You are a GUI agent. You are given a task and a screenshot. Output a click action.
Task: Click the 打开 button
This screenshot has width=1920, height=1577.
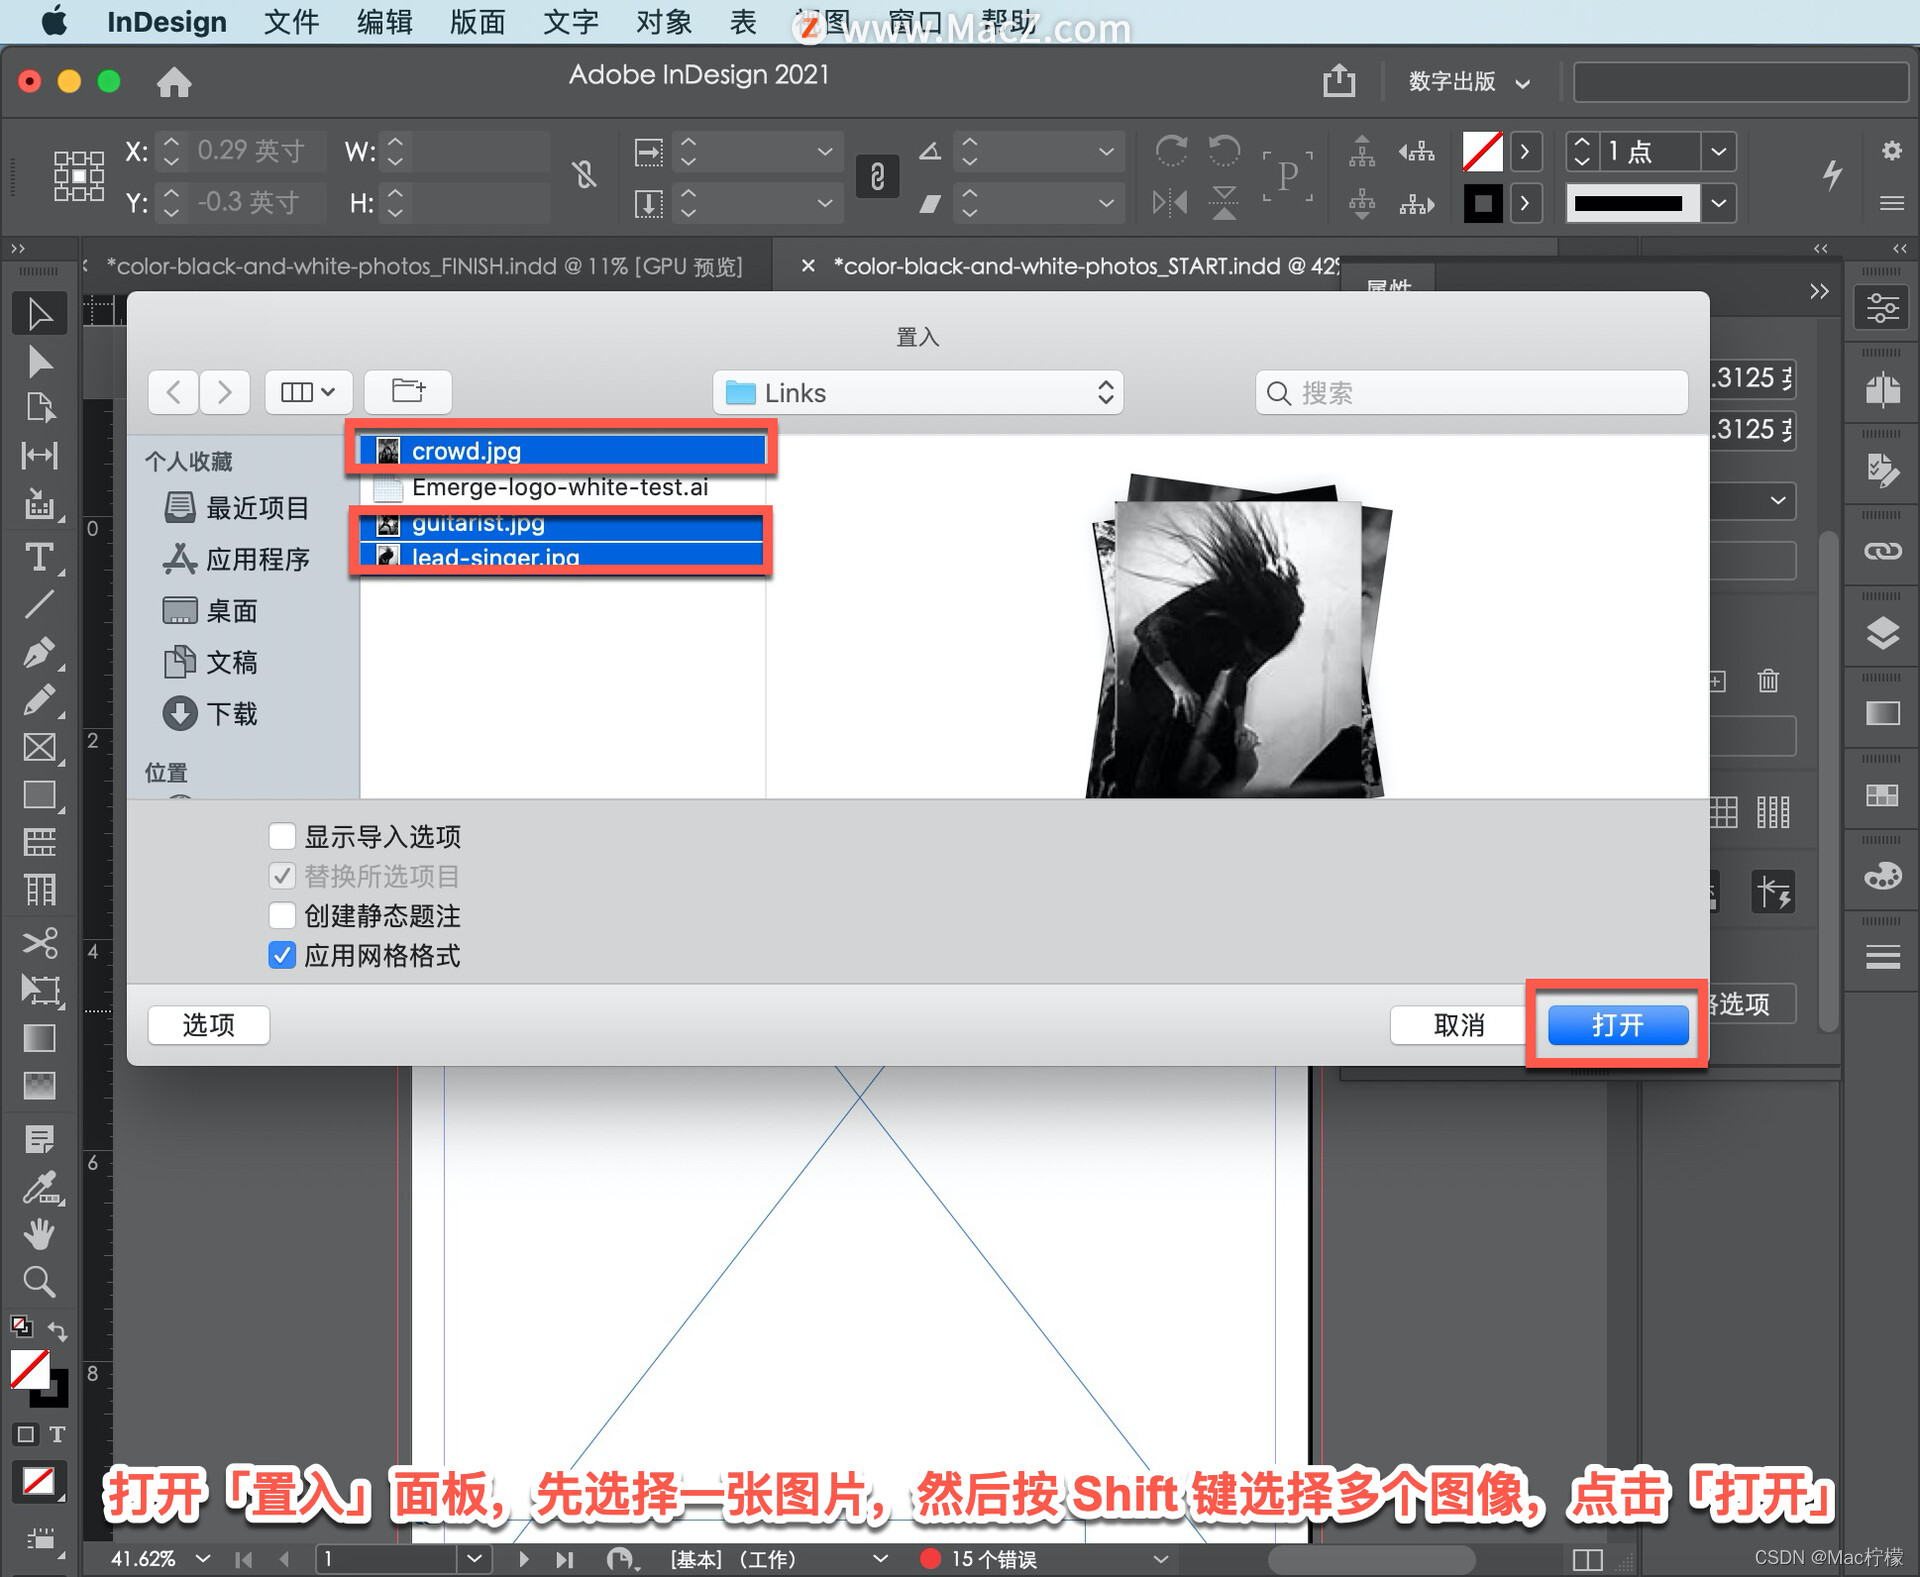(x=1617, y=1024)
